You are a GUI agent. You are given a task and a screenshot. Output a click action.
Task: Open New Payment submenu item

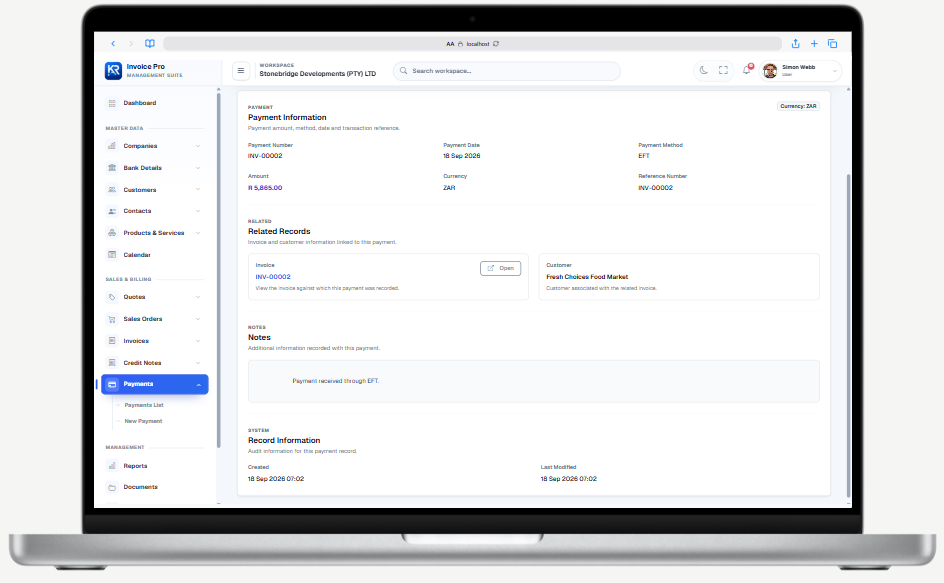[x=143, y=421]
